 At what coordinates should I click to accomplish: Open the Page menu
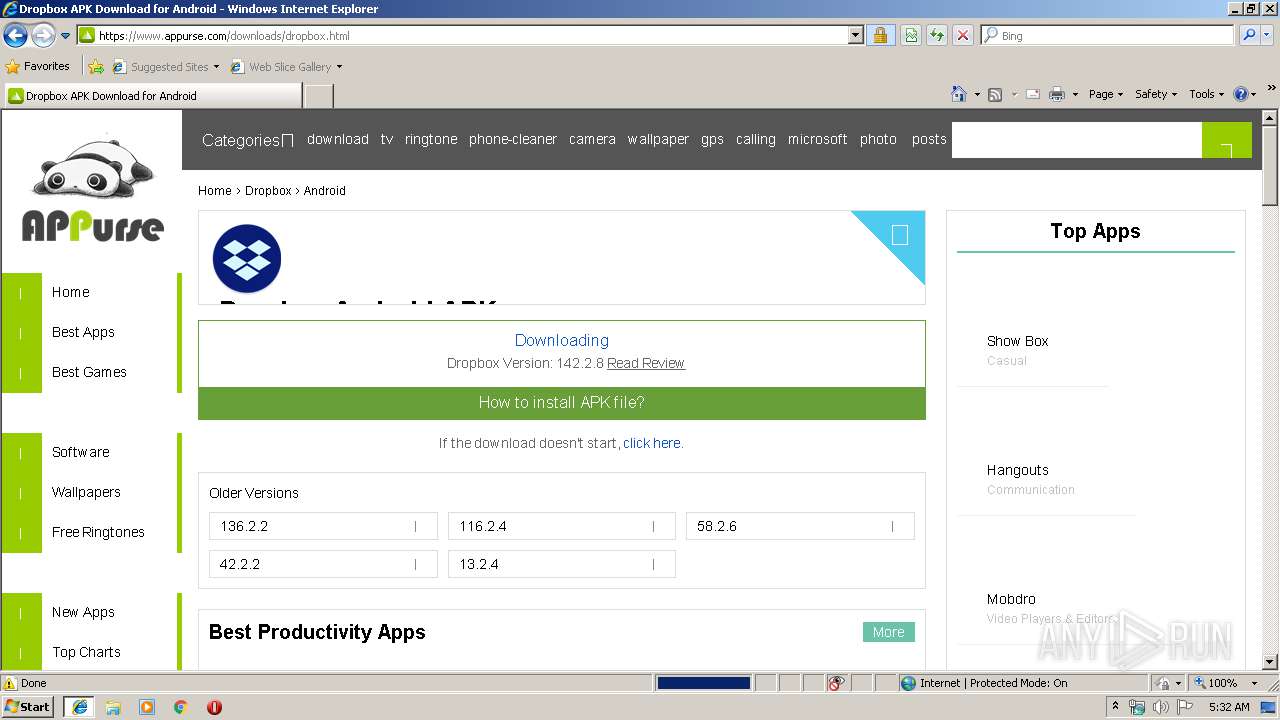(x=1106, y=94)
